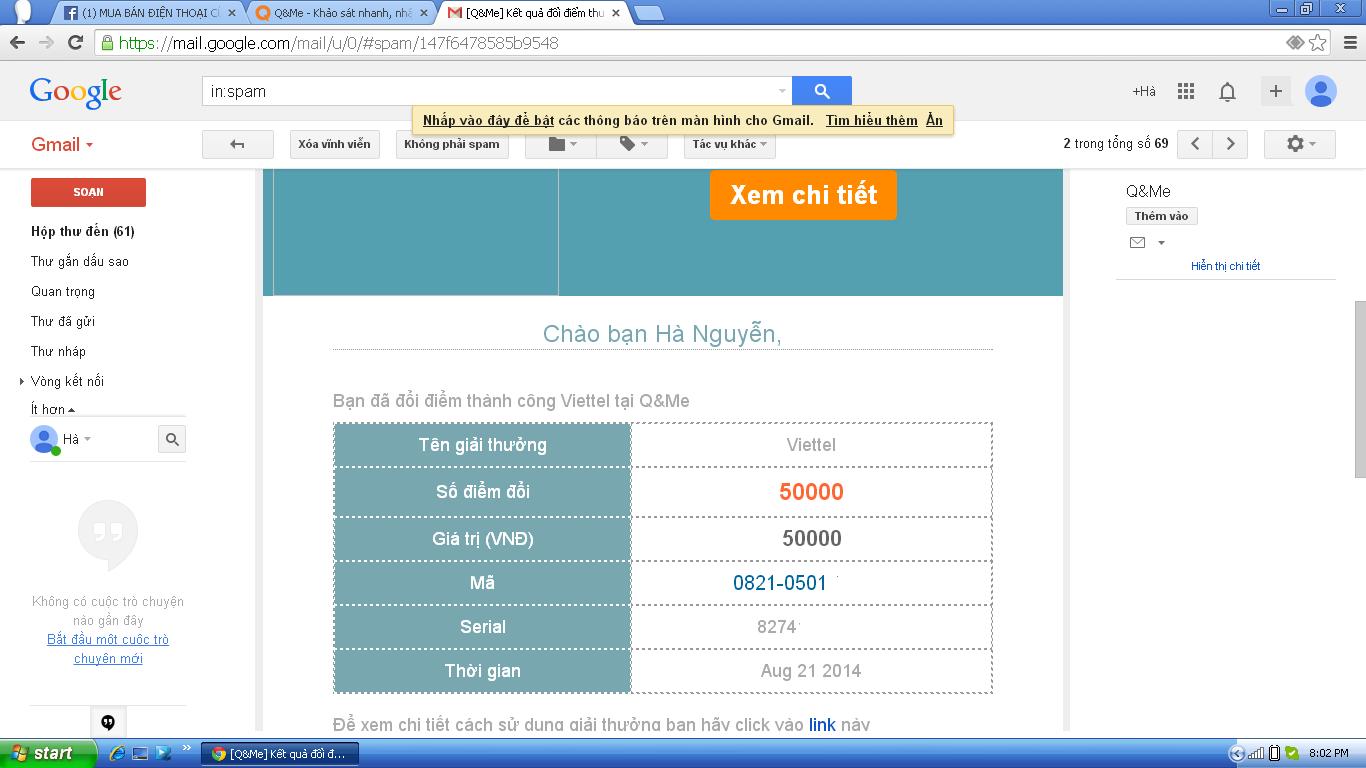Show the next conversation with the right chevron
Image resolution: width=1366 pixels, height=768 pixels.
[1230, 144]
